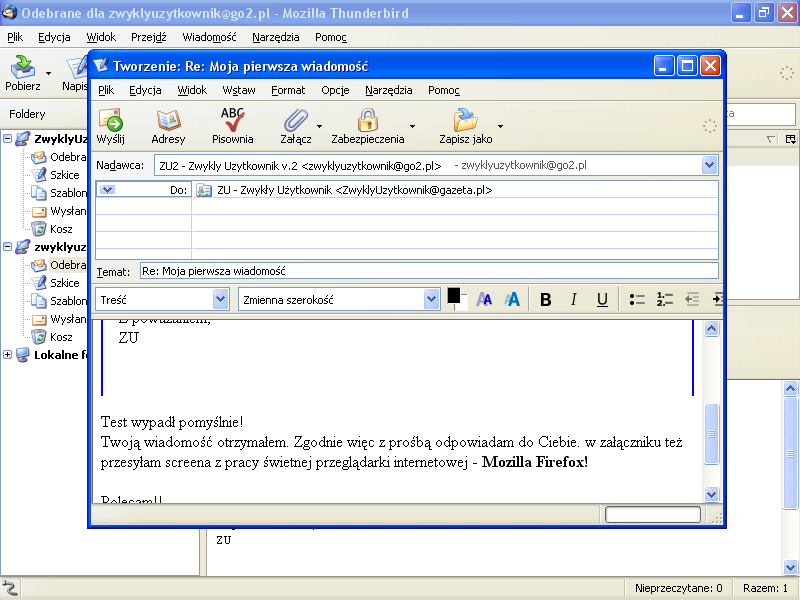Open the Zapisz jako dropdown arrow
Viewport: 800px width, 600px height.
point(501,126)
